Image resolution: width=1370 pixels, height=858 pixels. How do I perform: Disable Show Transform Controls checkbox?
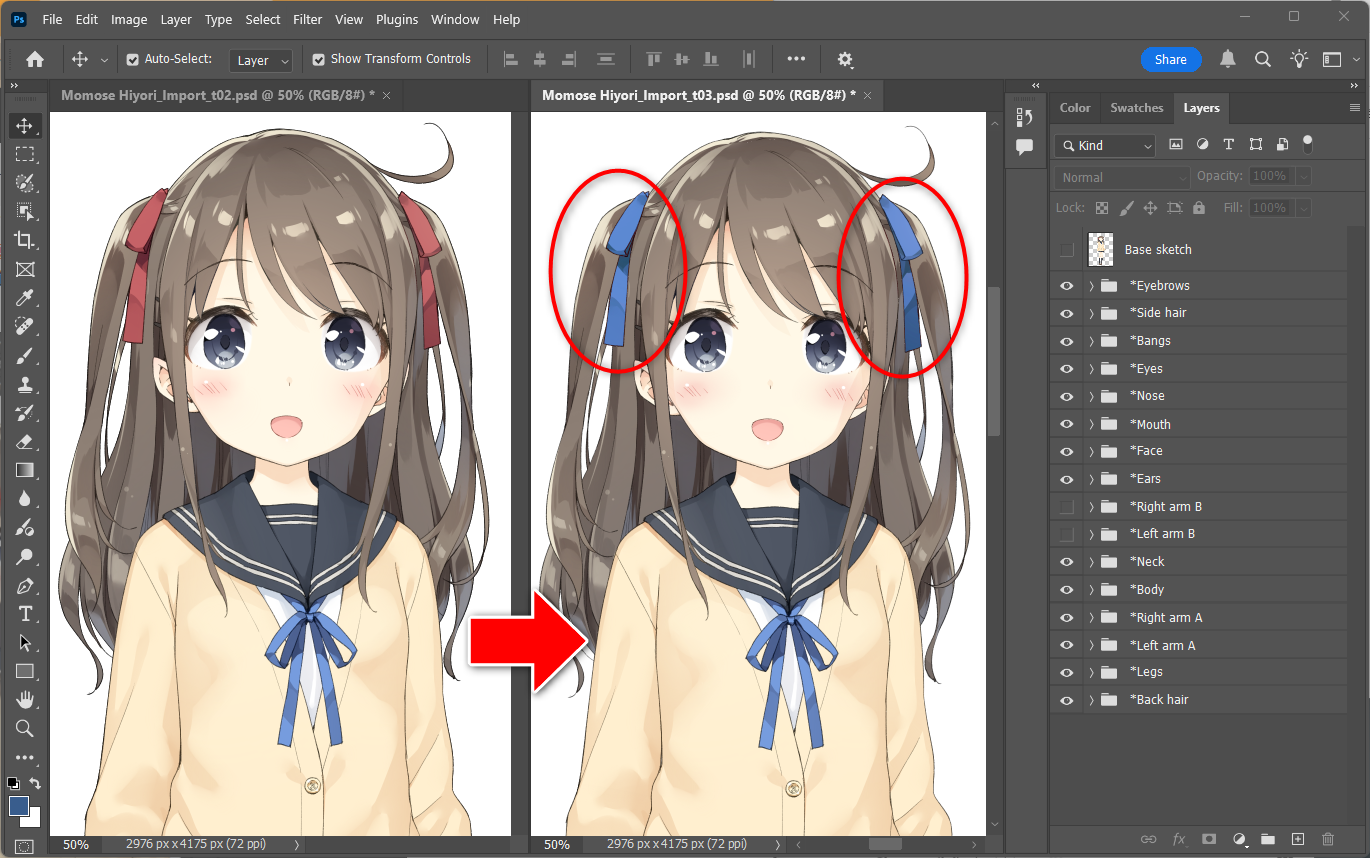coord(319,60)
